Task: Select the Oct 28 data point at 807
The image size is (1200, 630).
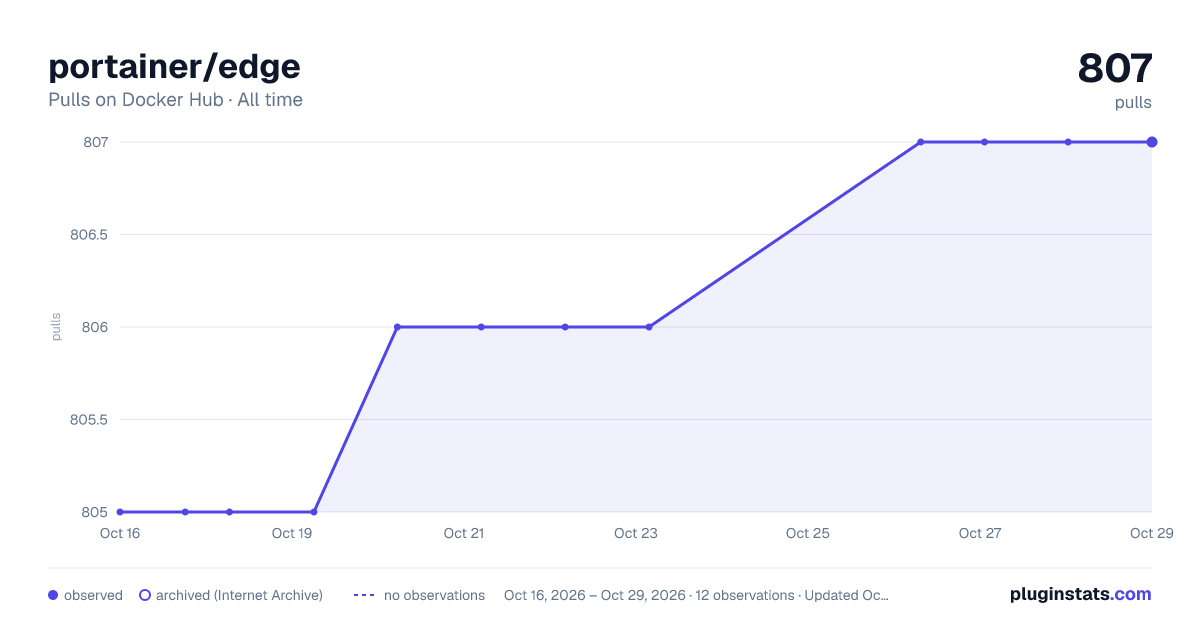Action: [1068, 142]
